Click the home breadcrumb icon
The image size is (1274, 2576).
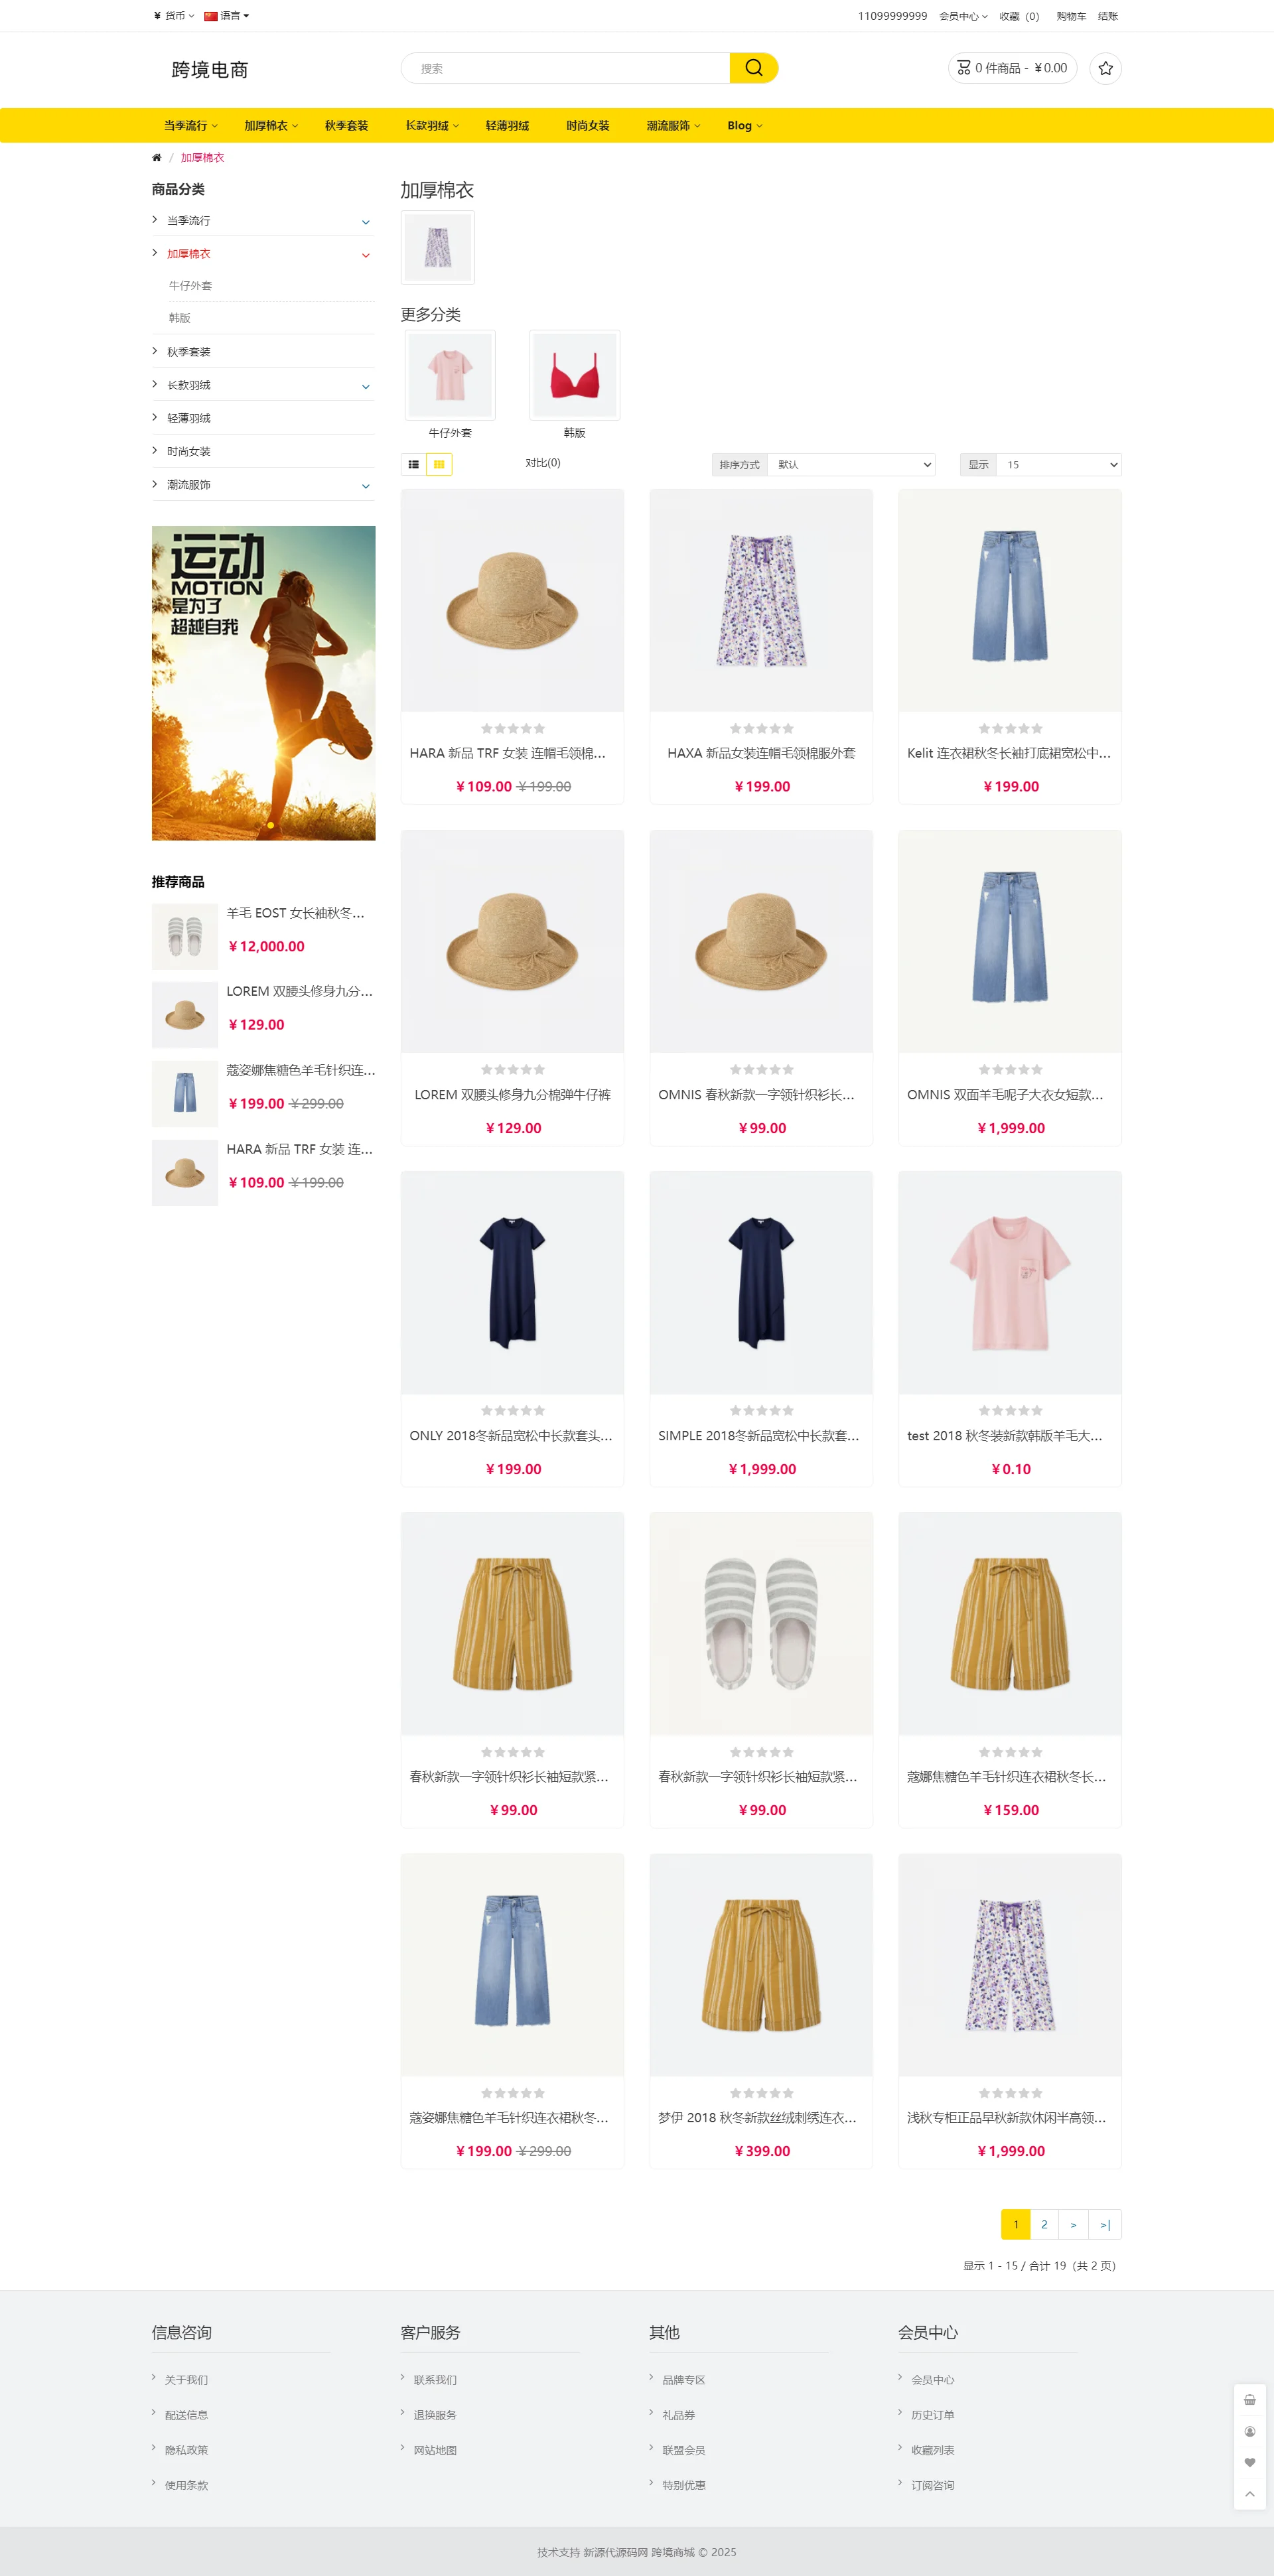coord(156,158)
